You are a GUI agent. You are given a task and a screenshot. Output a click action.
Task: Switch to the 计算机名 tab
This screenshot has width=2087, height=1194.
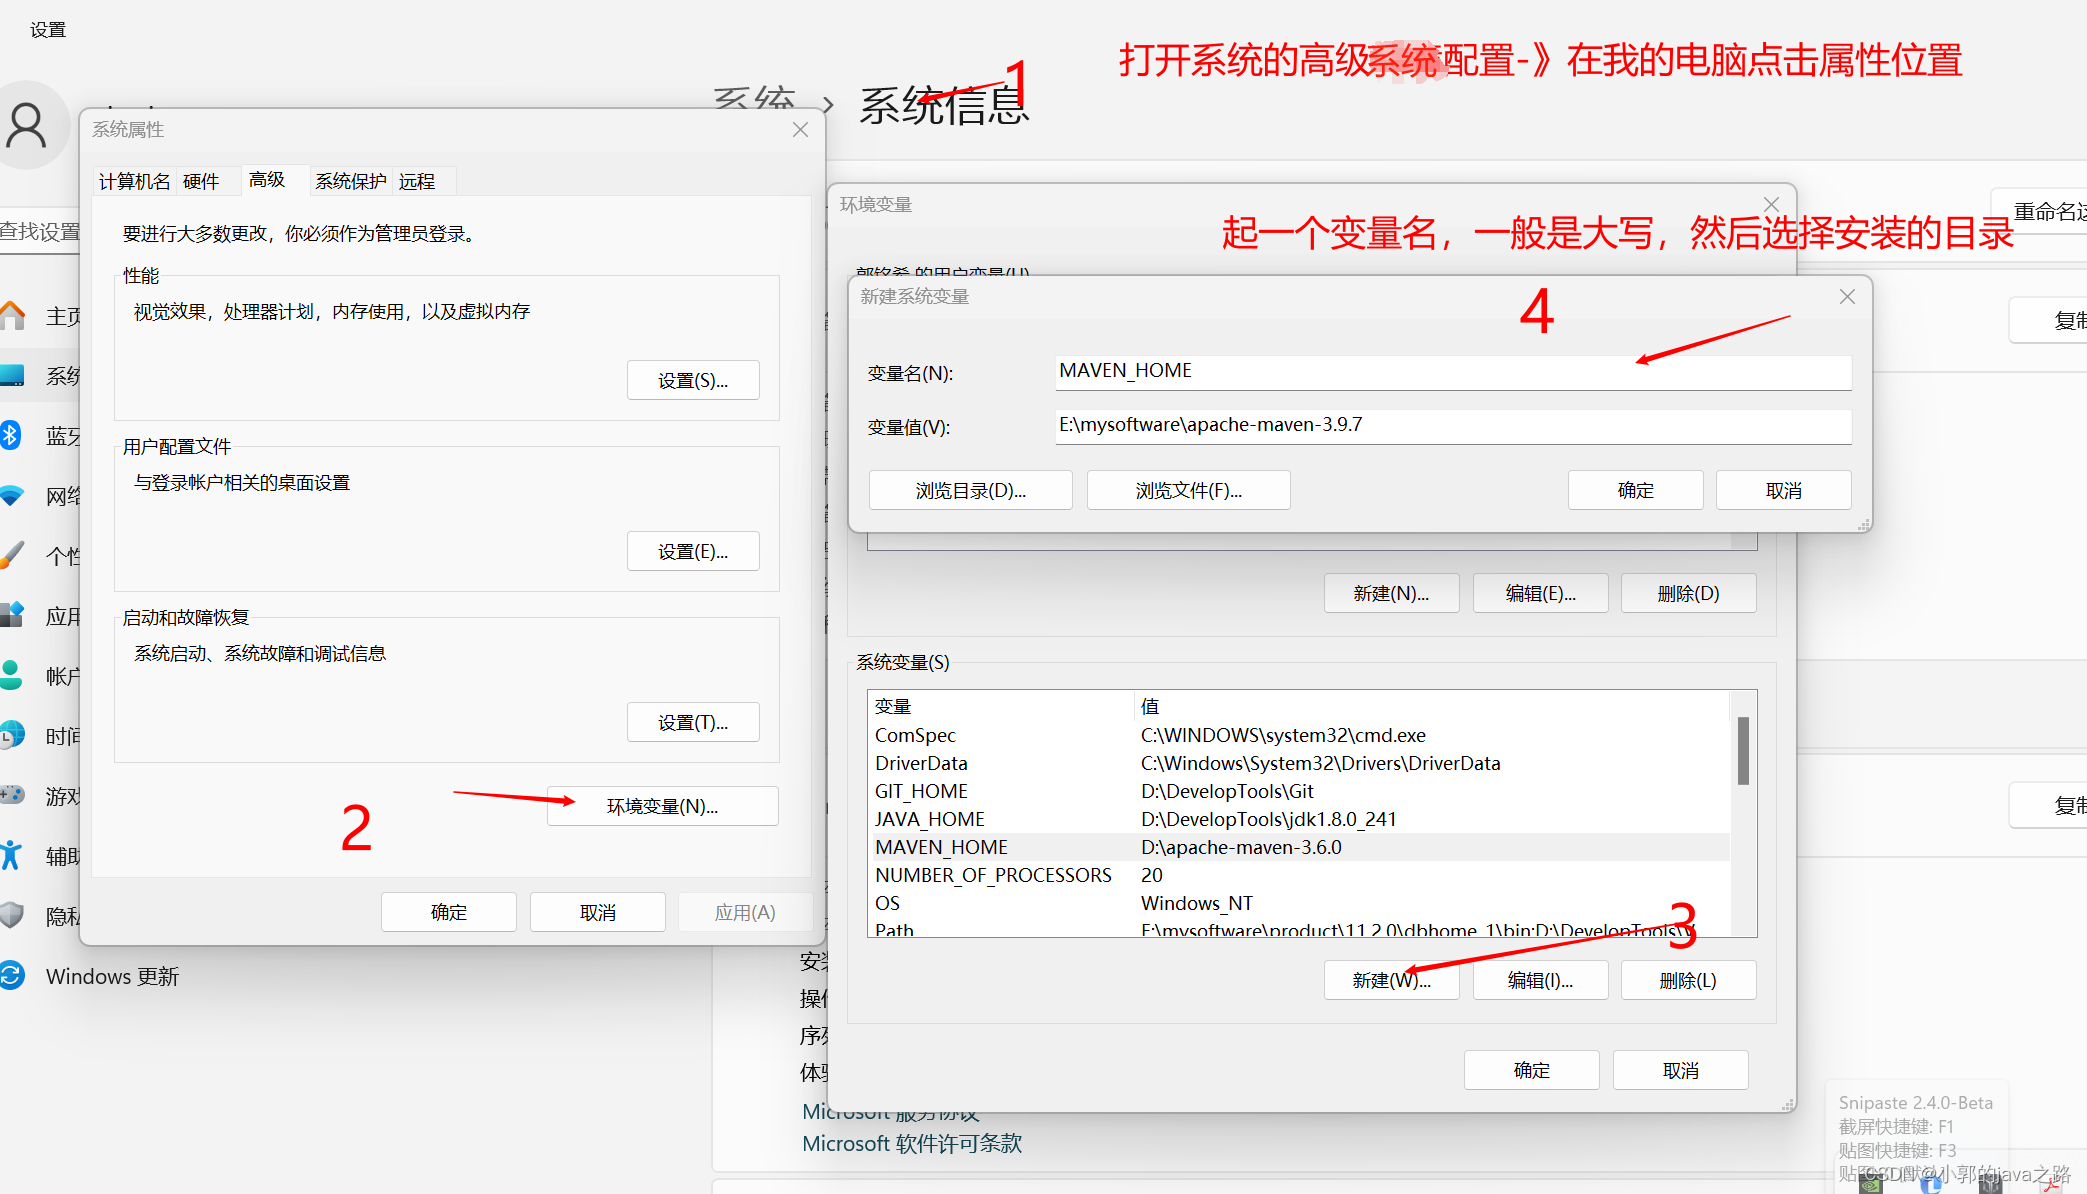click(x=134, y=181)
